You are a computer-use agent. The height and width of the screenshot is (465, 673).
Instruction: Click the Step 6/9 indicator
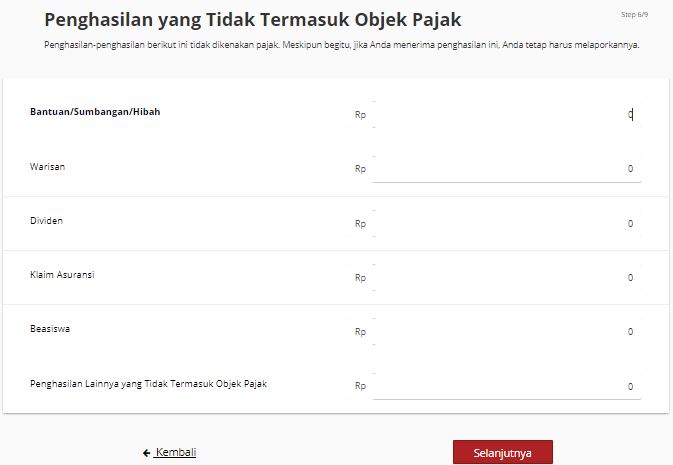(x=634, y=15)
